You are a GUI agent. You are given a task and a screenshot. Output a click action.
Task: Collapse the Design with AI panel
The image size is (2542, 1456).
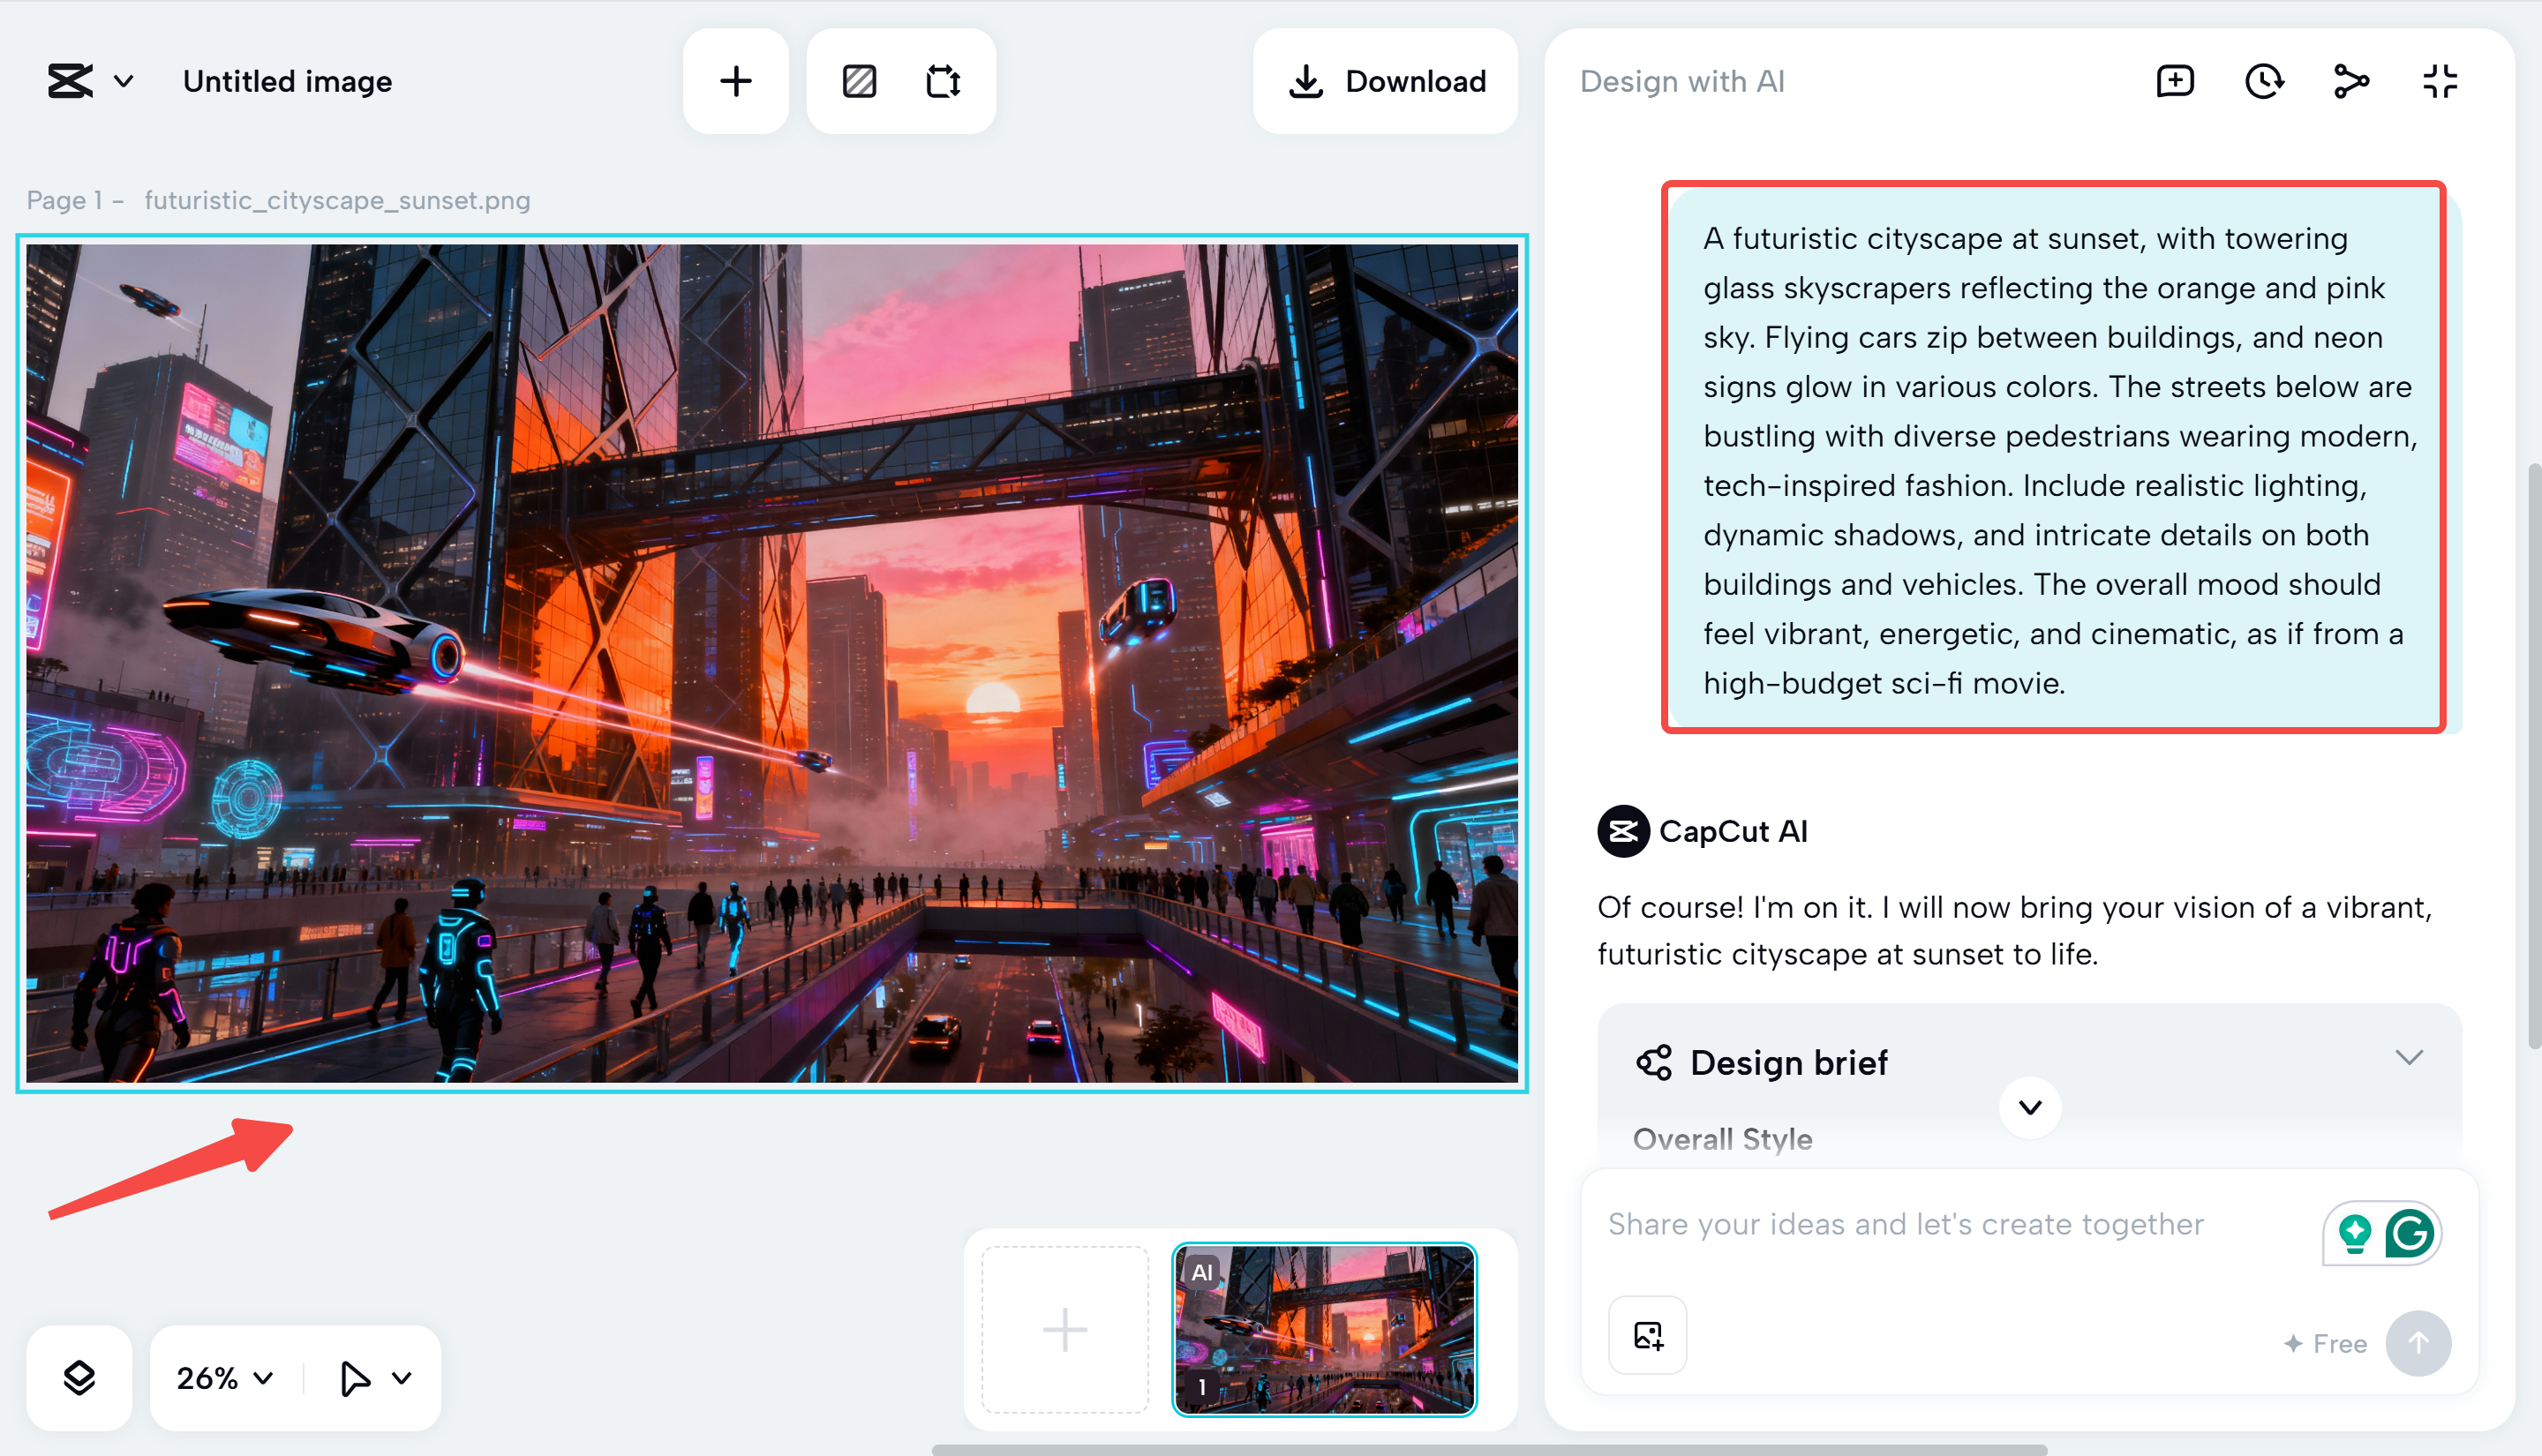2440,81
